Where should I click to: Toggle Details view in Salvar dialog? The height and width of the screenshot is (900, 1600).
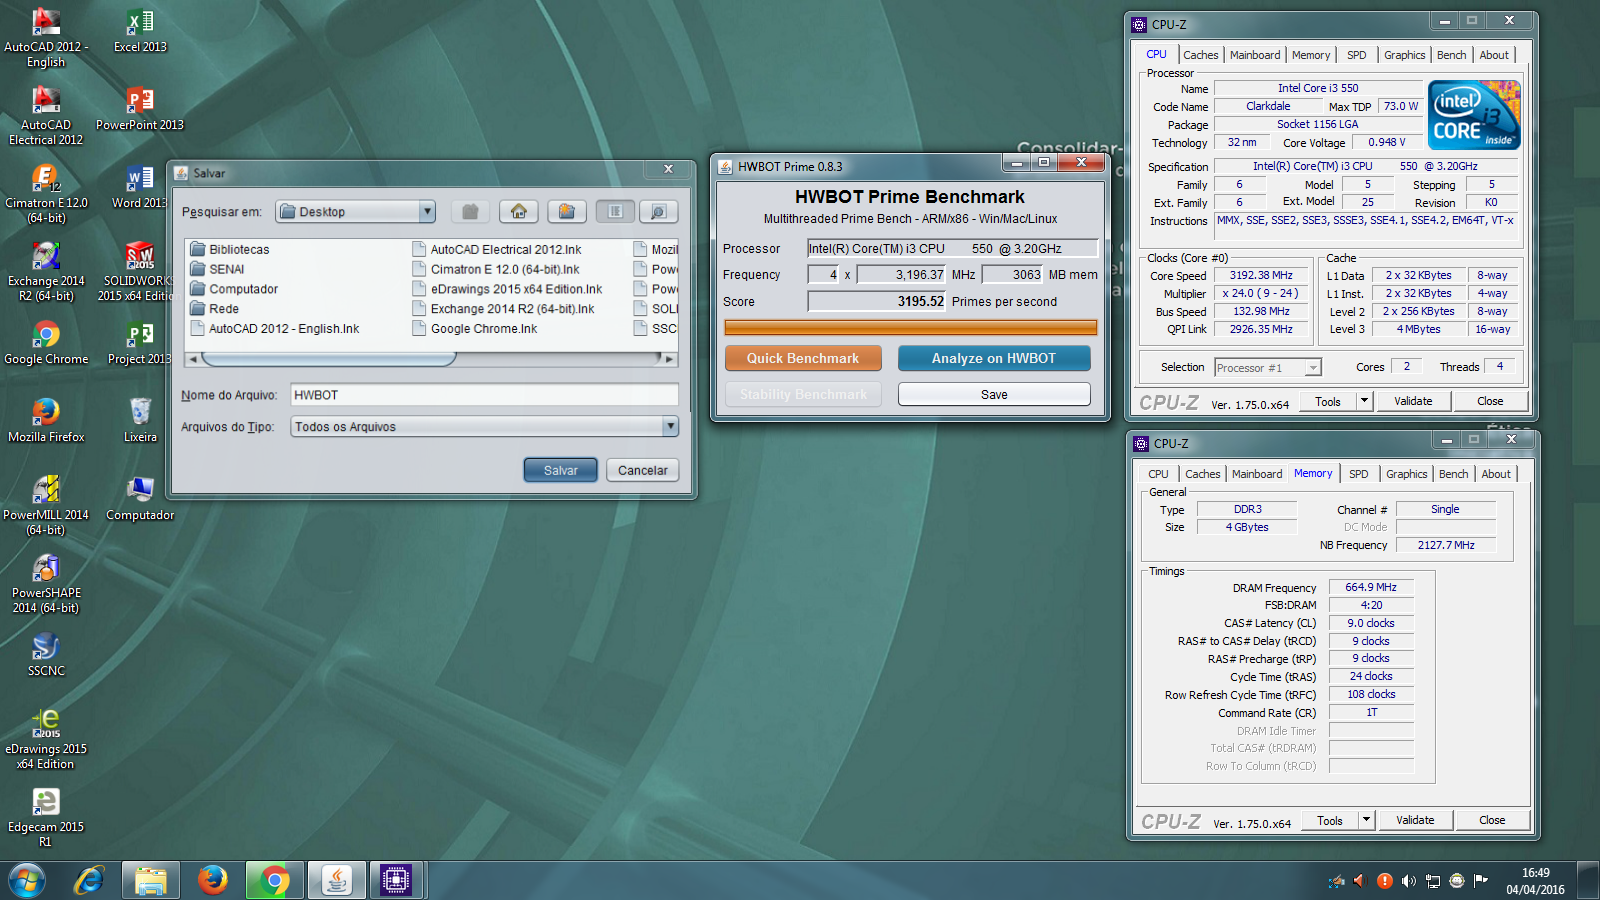[x=657, y=211]
